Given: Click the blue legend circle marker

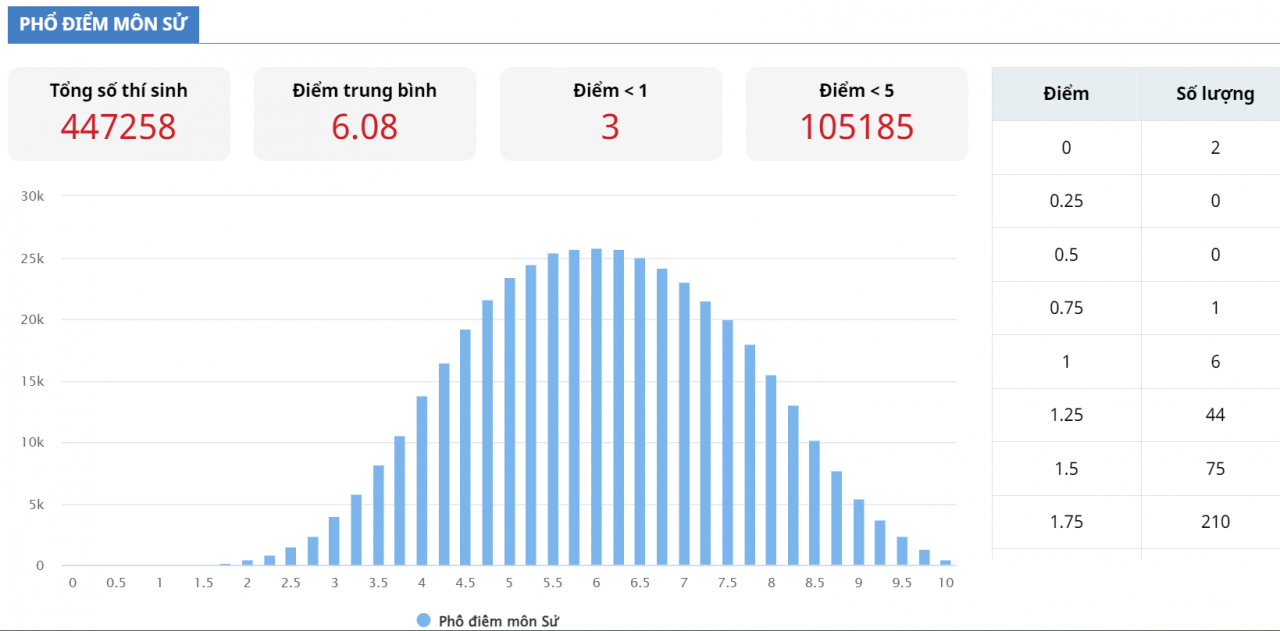Looking at the screenshot, I should click(x=424, y=621).
